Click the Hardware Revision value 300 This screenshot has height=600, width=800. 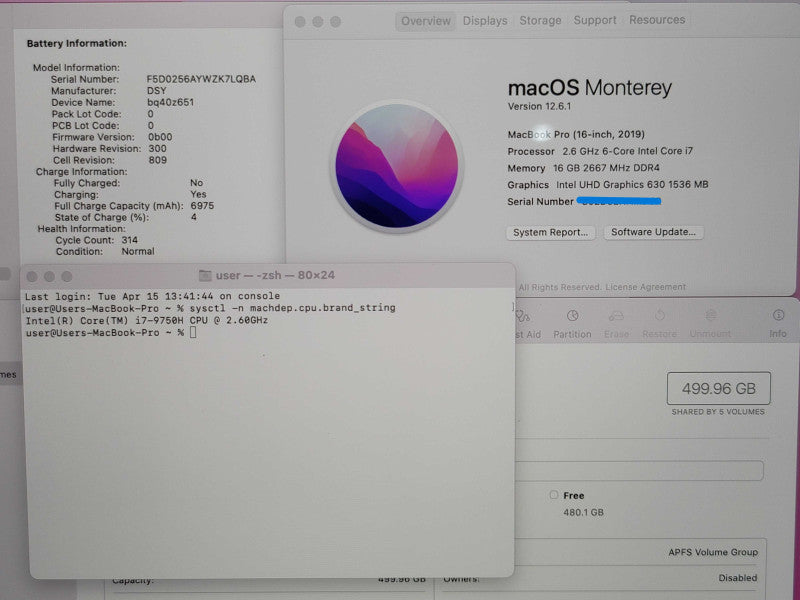click(157, 148)
